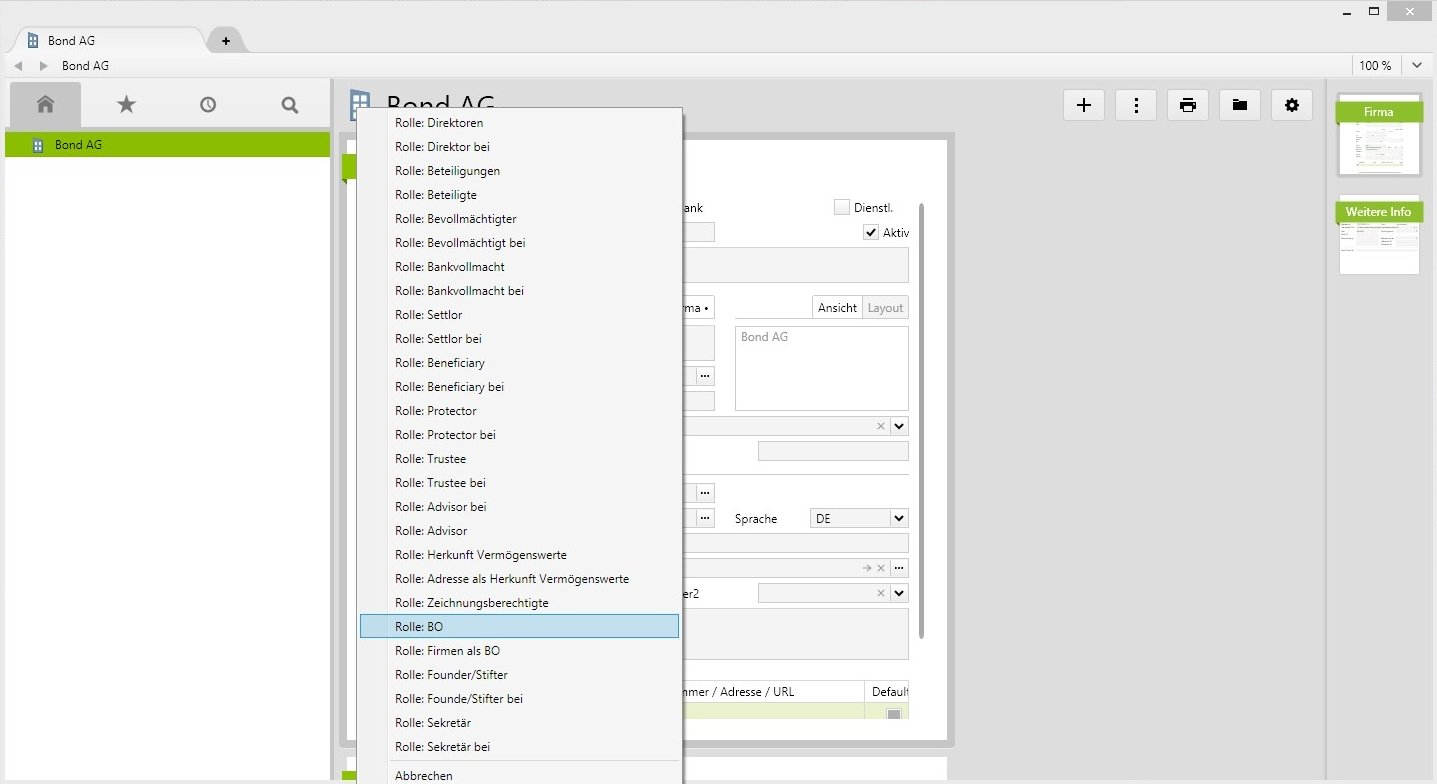Viewport: 1437px width, 784px height.
Task: Enable the Dienstl. checkbox
Action: tap(841, 207)
